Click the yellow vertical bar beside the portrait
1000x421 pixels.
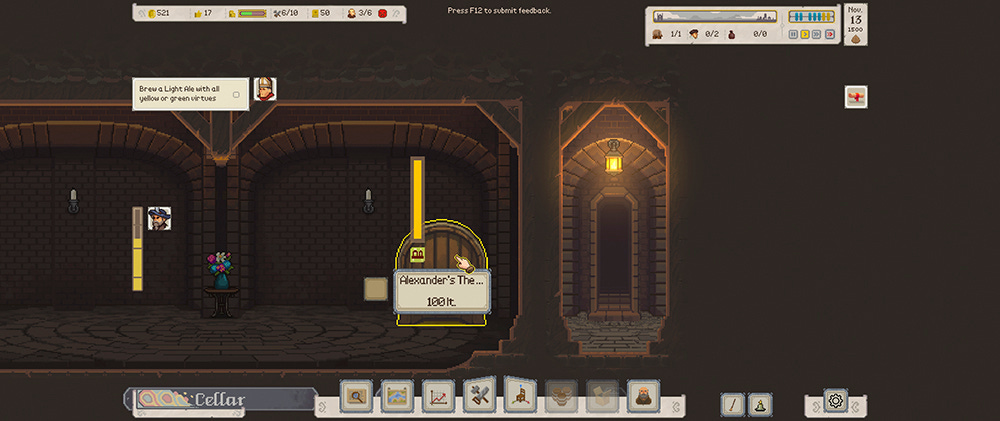[138, 249]
